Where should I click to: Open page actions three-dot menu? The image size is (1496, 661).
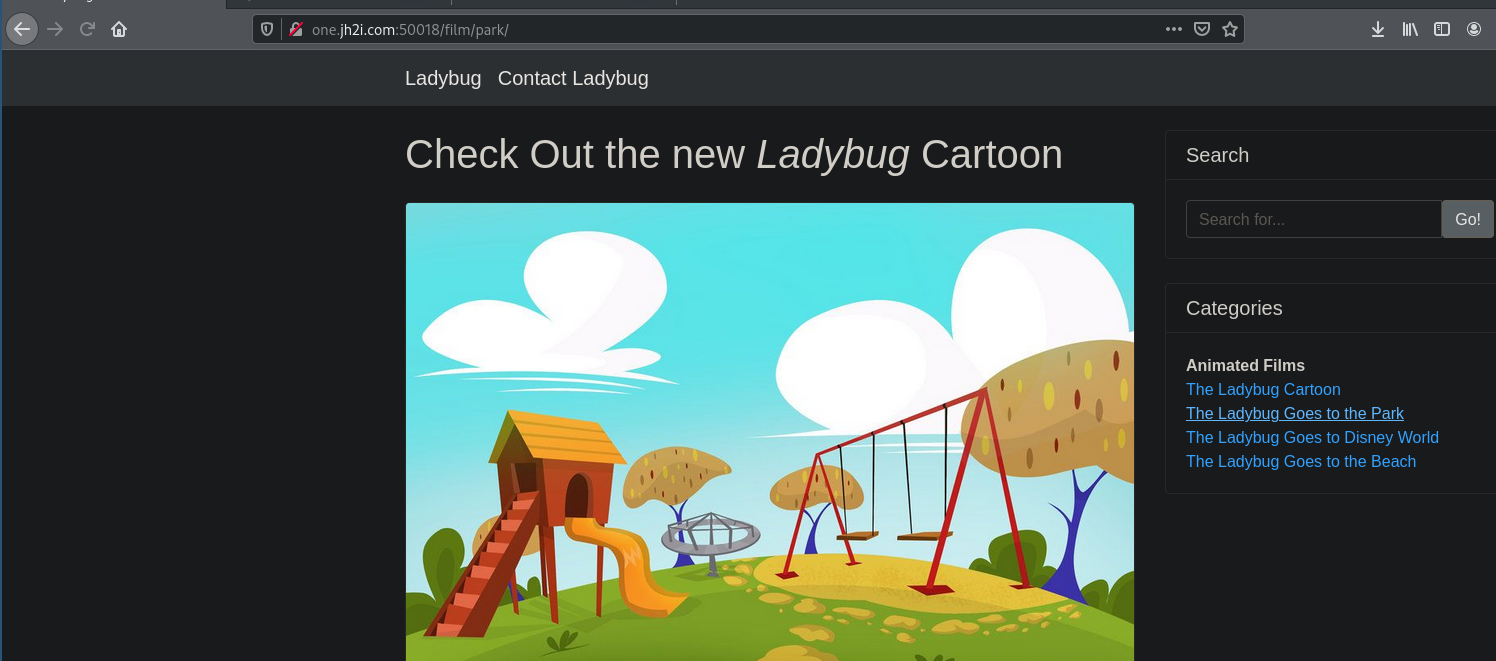coord(1174,29)
